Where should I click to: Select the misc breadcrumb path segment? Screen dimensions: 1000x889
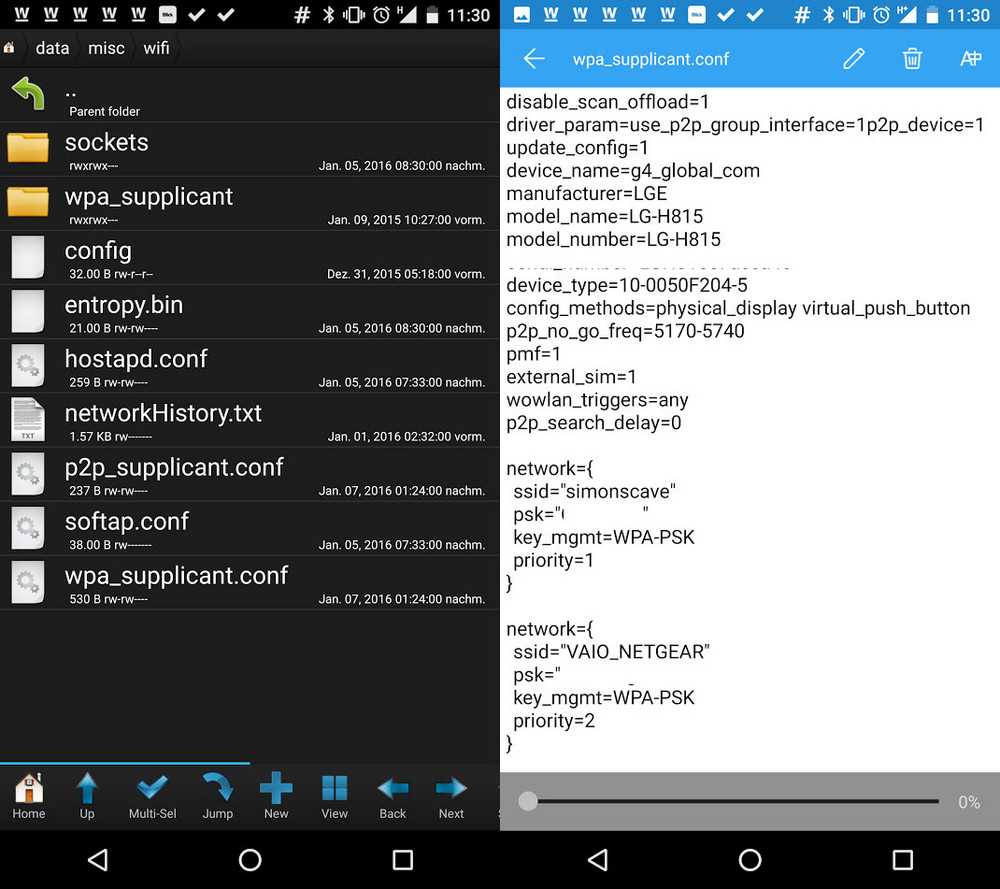[x=106, y=48]
